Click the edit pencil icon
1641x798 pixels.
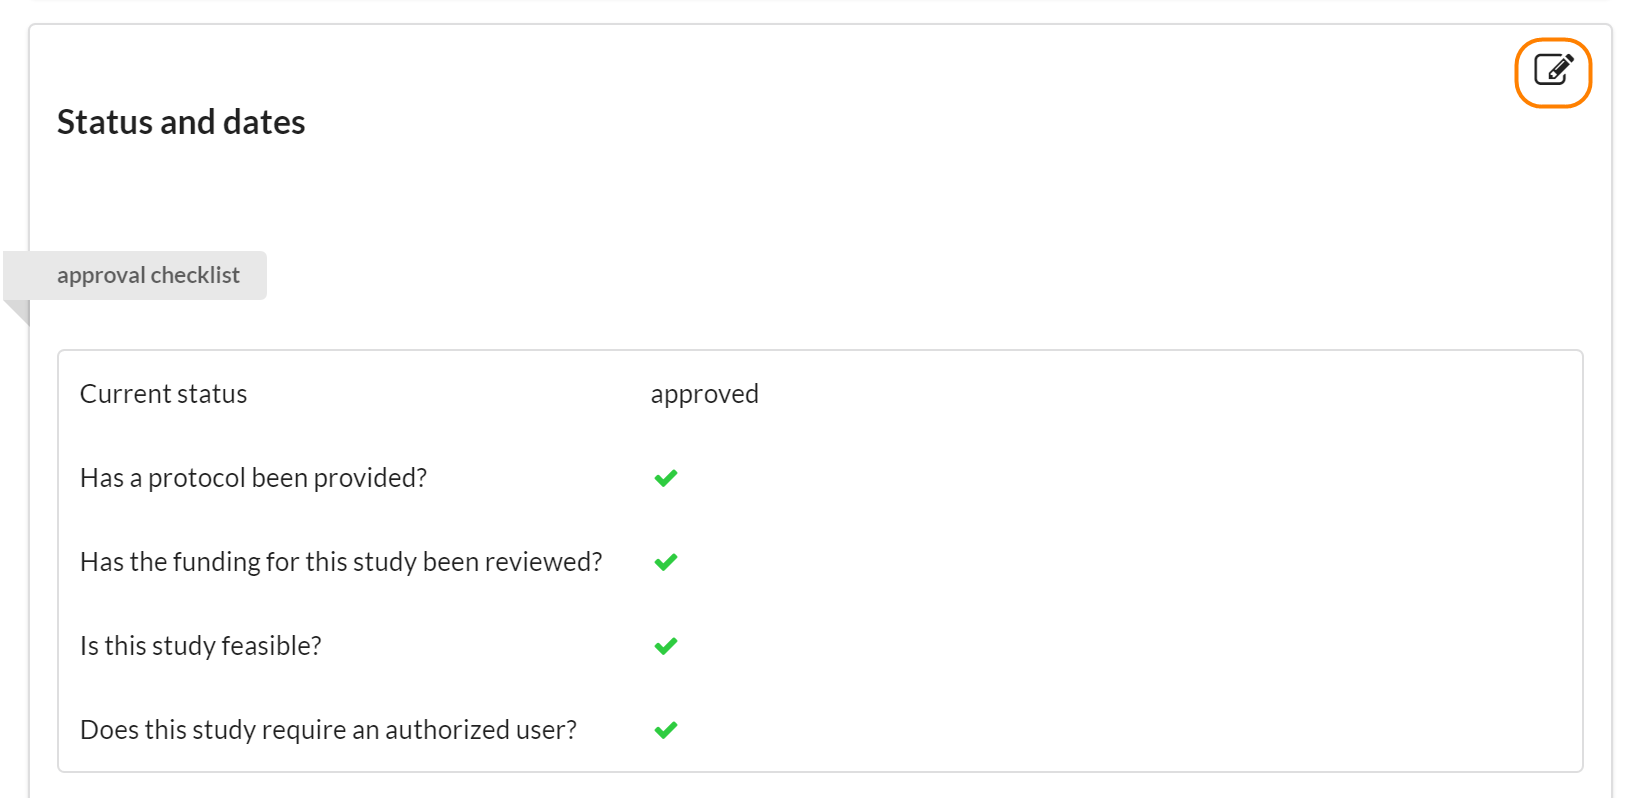pos(1553,71)
